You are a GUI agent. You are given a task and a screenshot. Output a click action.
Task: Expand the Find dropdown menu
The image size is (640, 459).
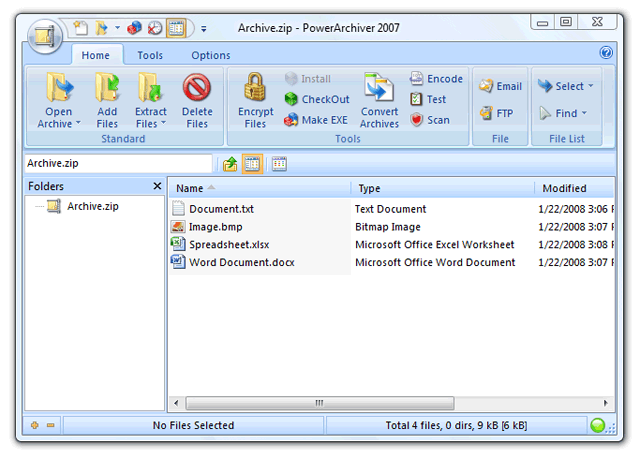[x=566, y=113]
